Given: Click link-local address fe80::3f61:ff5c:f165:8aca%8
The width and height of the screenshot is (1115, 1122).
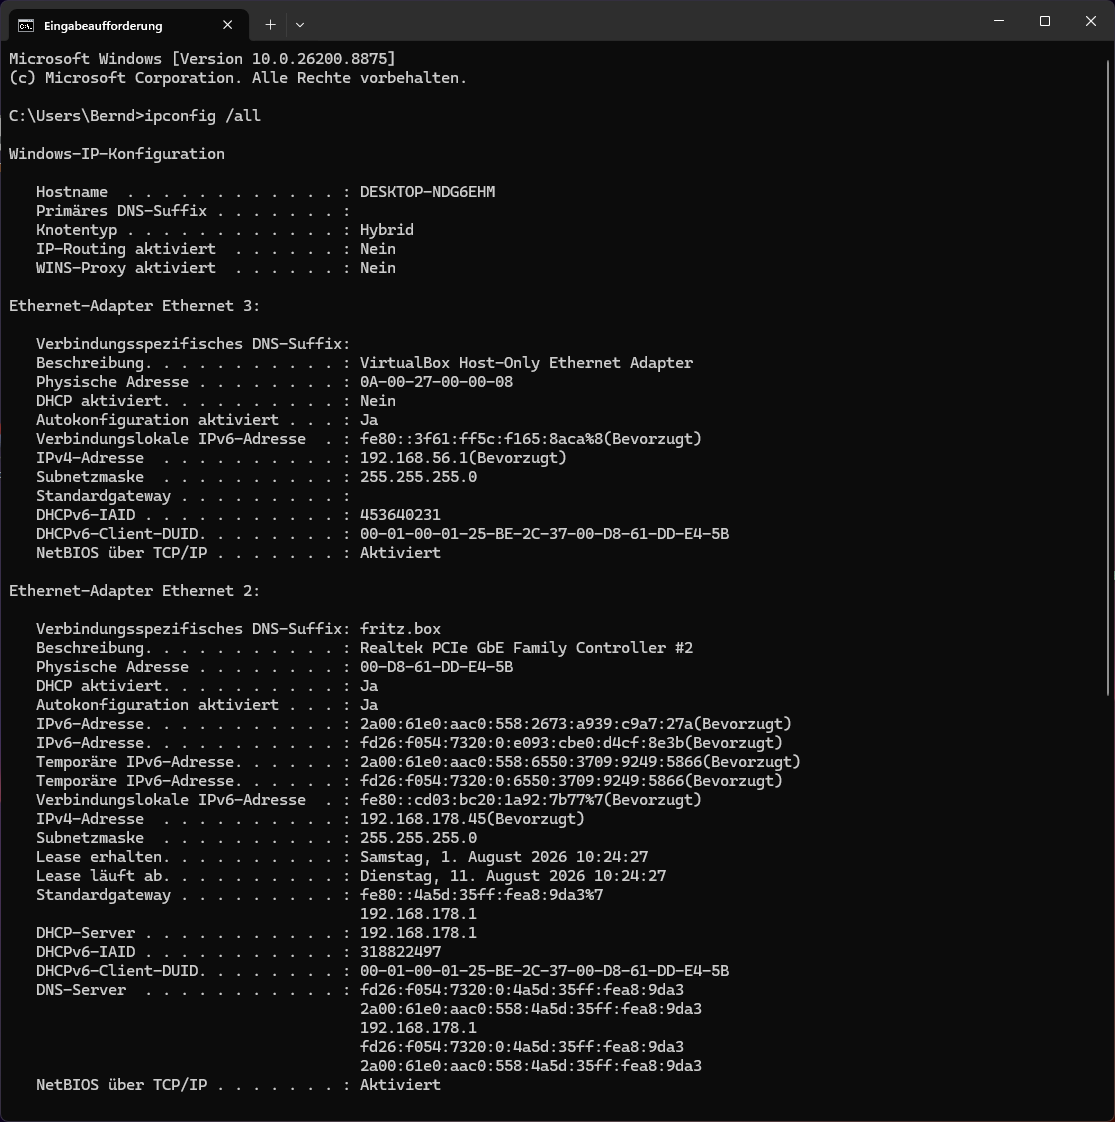Looking at the screenshot, I should 482,439.
